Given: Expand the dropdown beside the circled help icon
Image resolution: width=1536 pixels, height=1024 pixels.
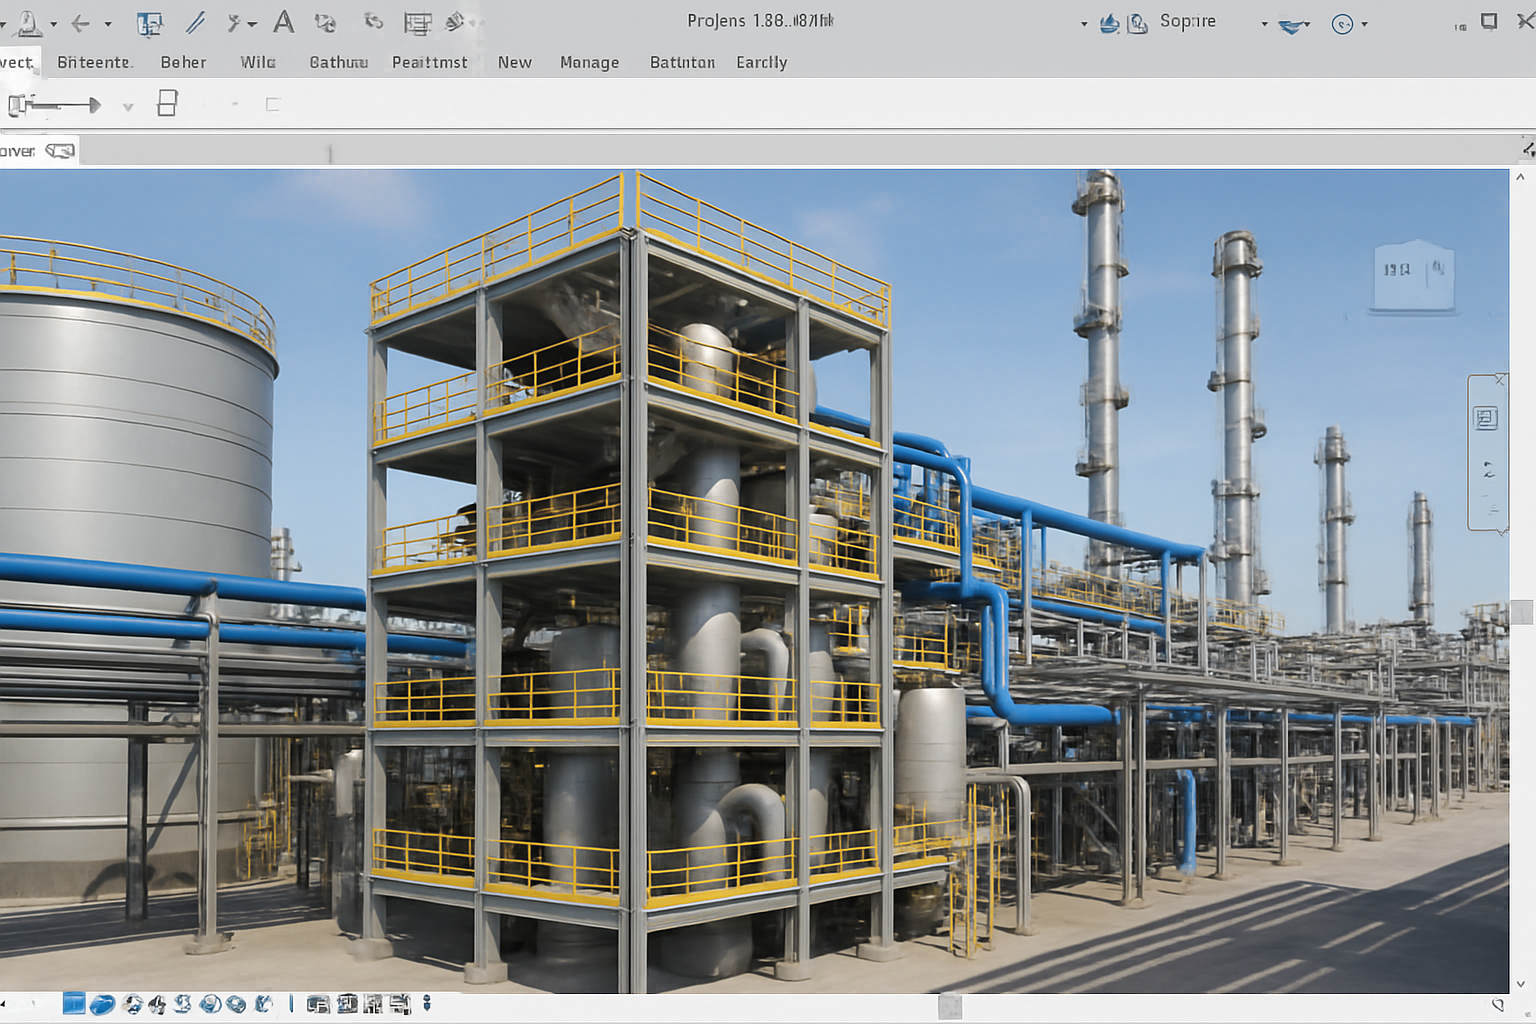Looking at the screenshot, I should tap(1364, 24).
